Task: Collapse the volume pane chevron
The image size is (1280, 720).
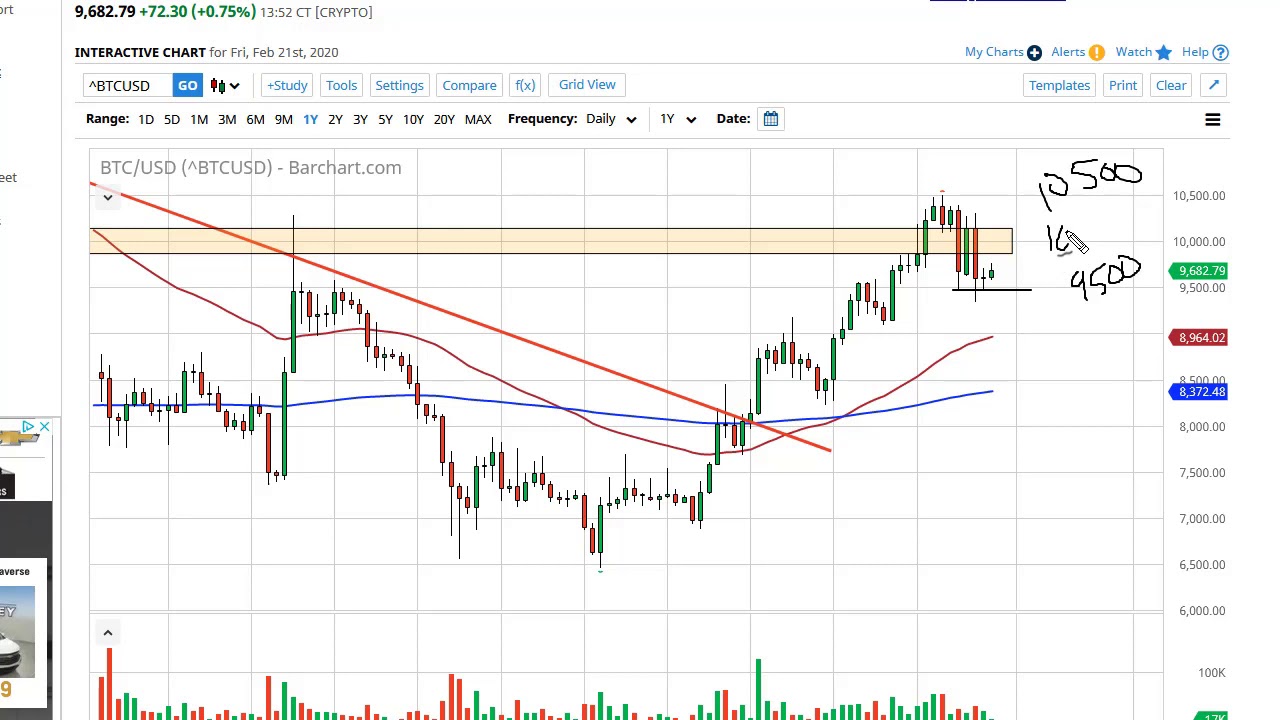Action: [107, 632]
